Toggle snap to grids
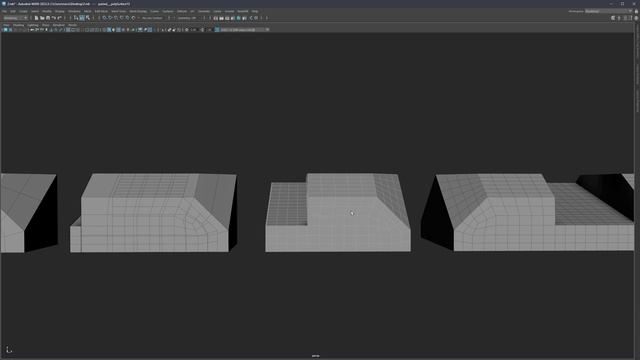The width and height of the screenshot is (640, 360). (104, 18)
